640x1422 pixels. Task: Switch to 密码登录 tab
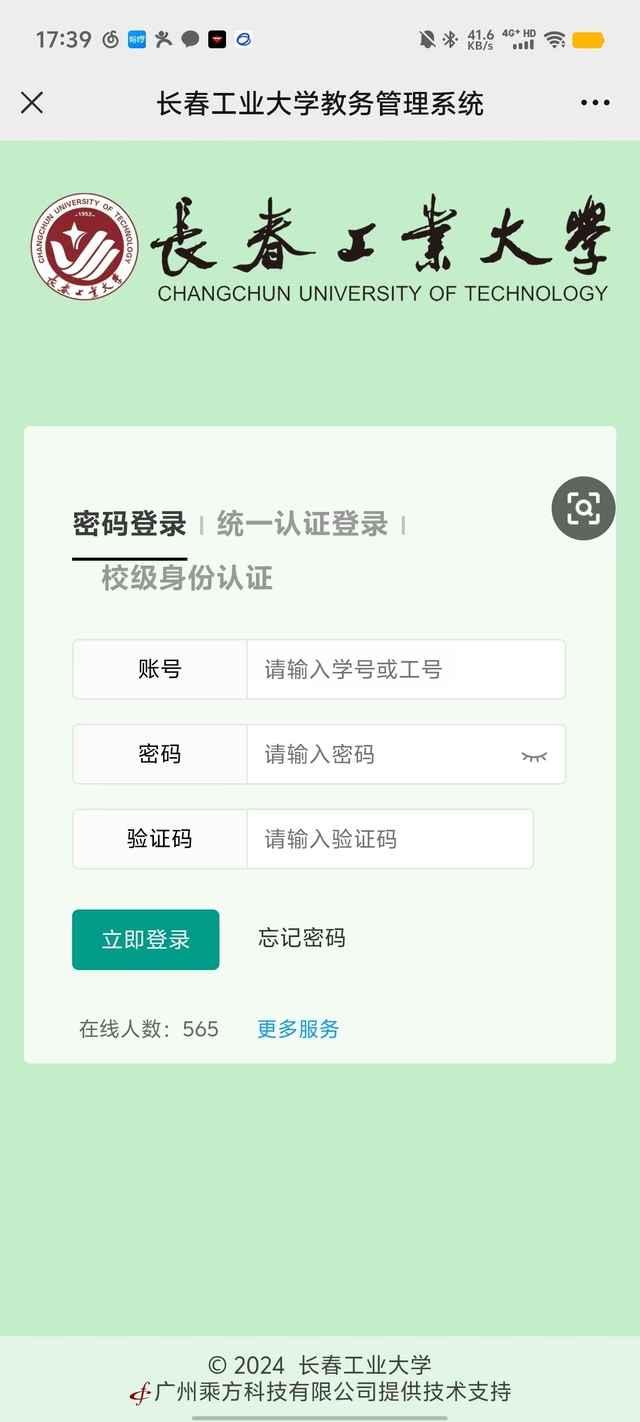click(x=130, y=524)
